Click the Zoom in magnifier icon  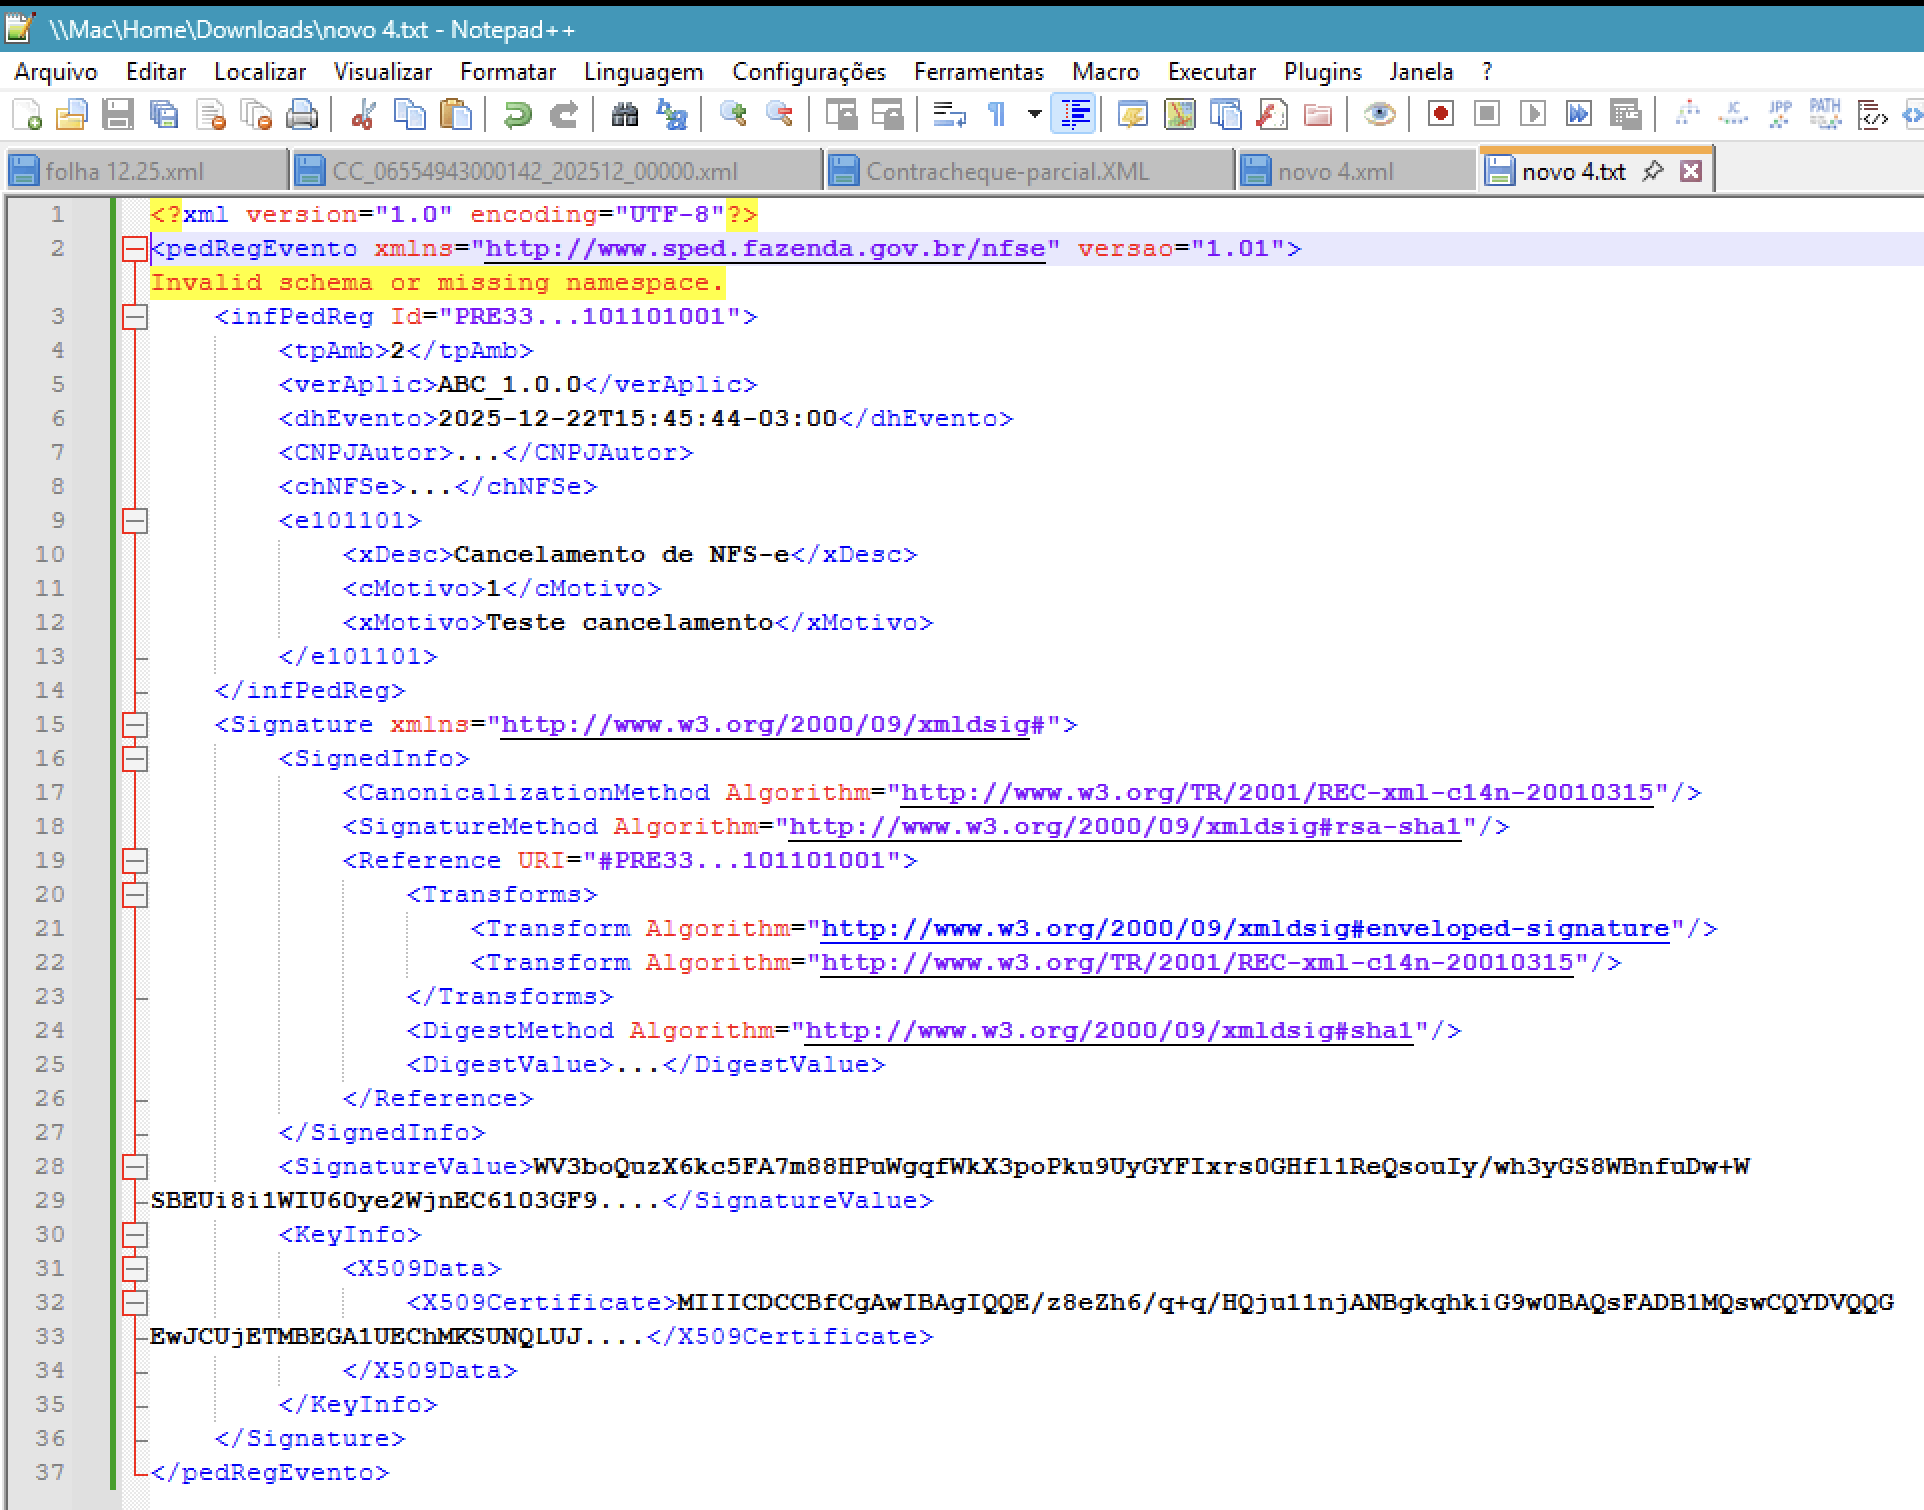[733, 115]
